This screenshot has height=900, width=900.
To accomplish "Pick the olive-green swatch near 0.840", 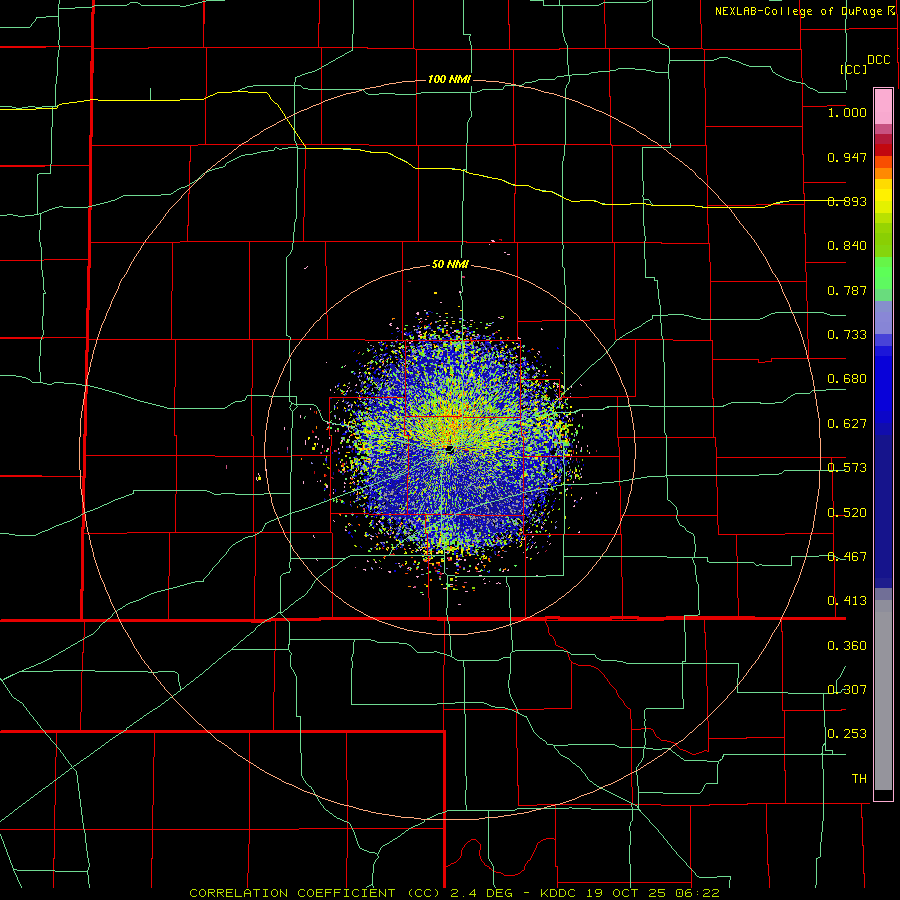I will point(883,240).
